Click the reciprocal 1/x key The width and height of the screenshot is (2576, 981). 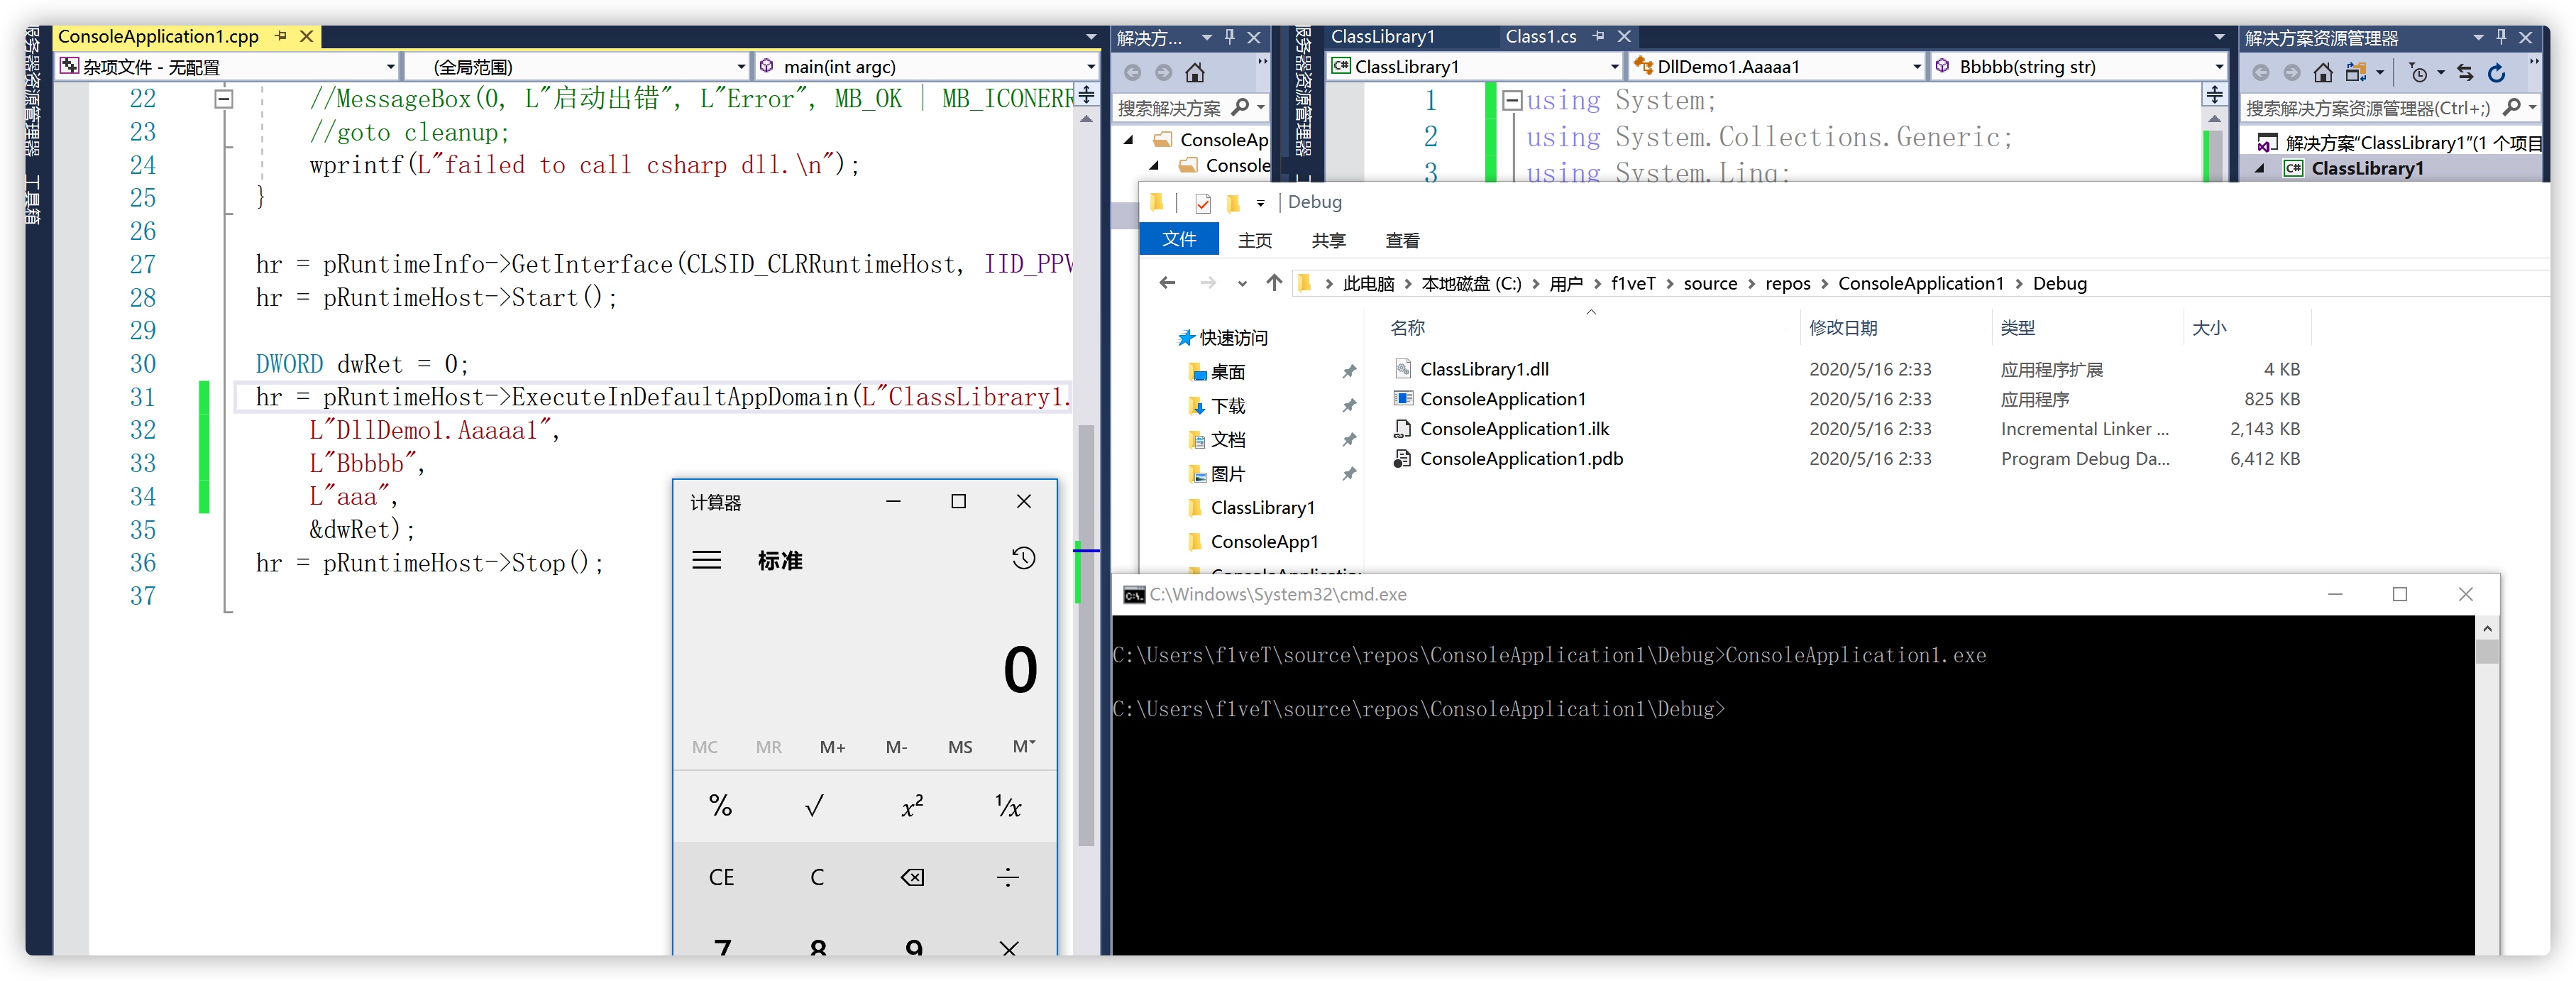coord(1008,806)
